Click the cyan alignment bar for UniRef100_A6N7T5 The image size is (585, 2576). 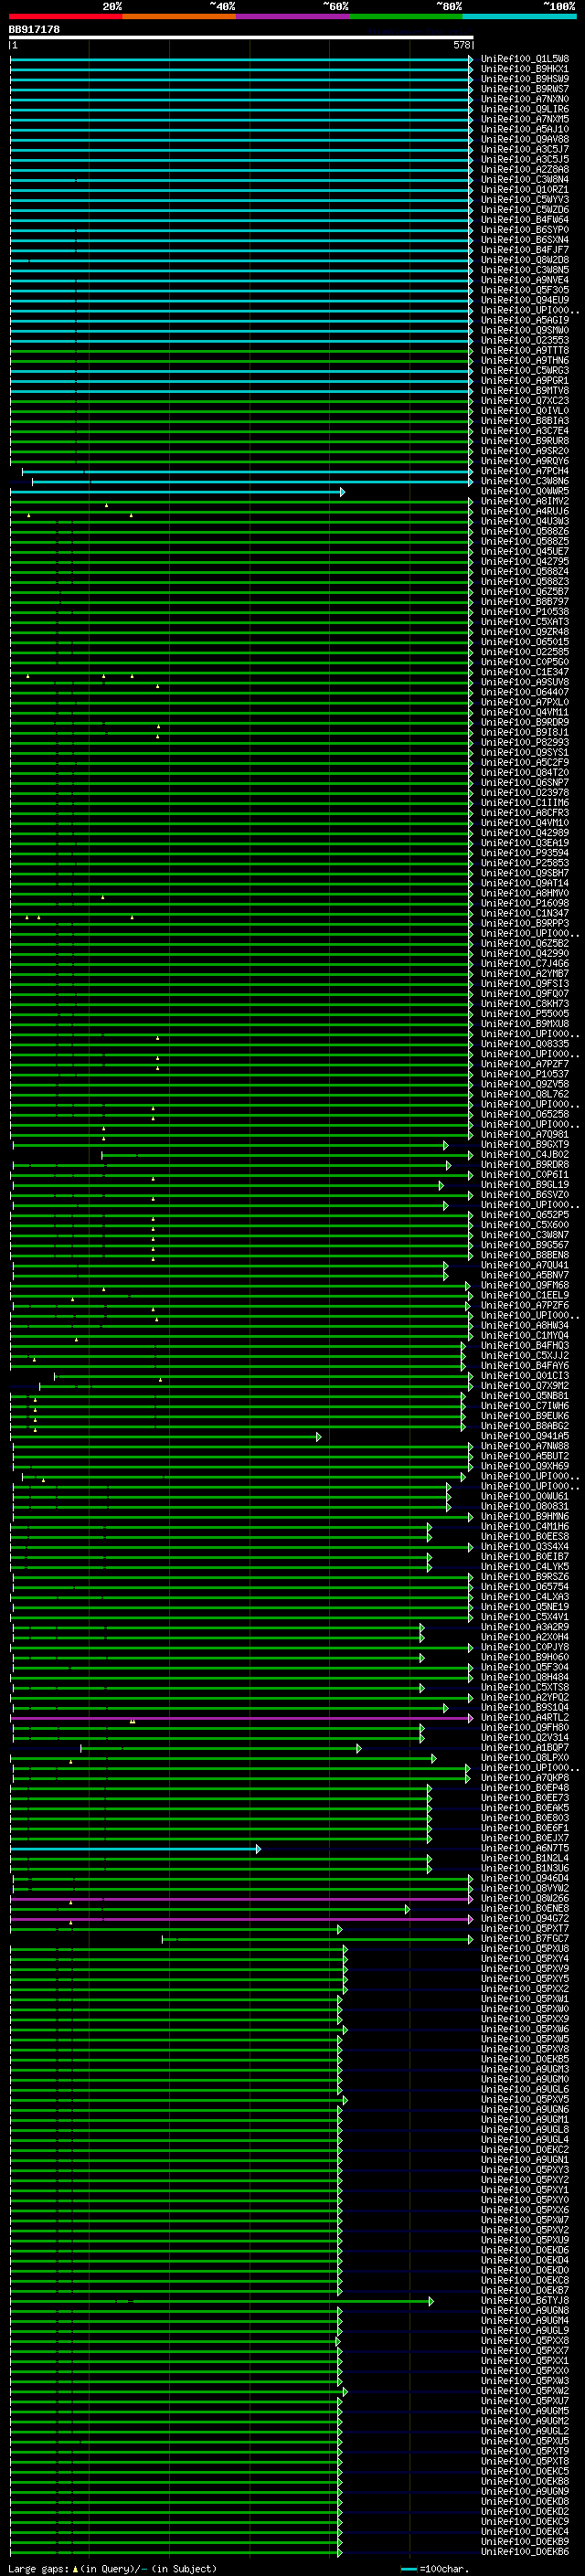coord(135,1849)
